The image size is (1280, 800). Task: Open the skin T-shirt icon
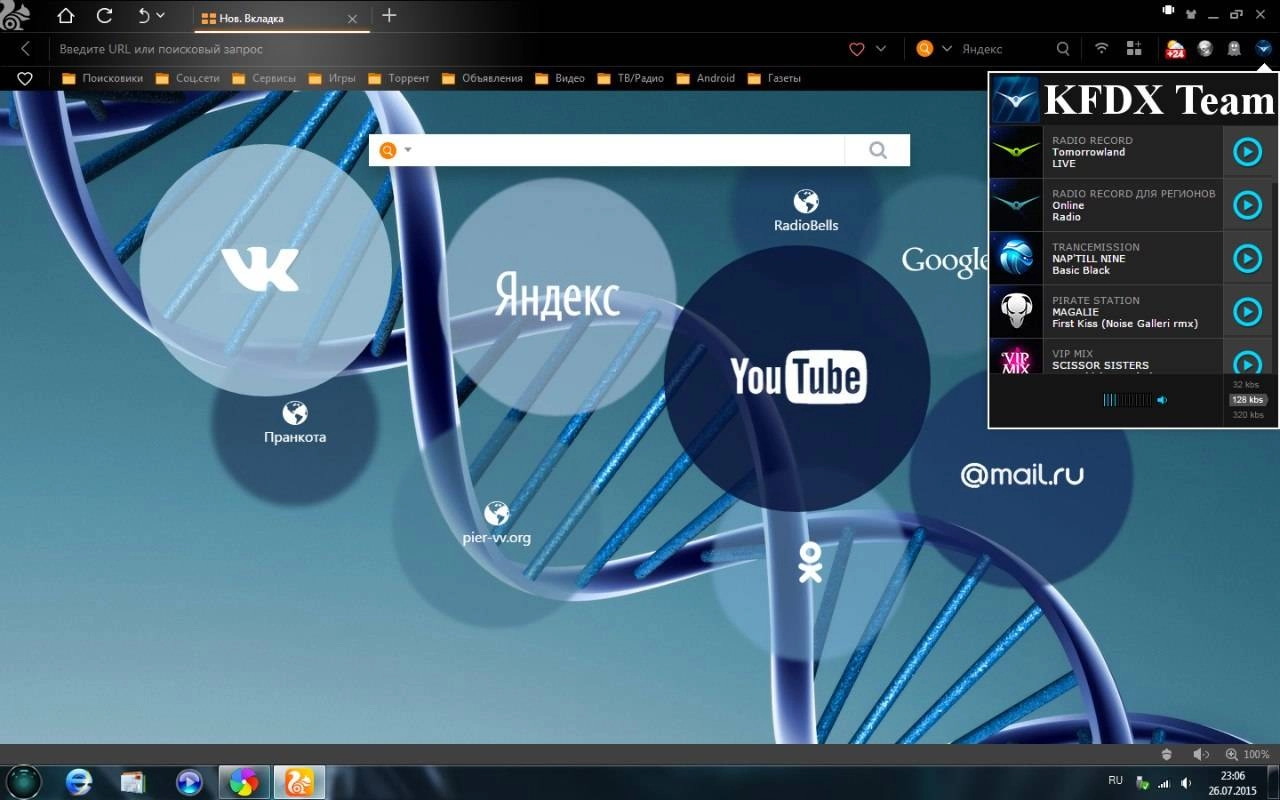coord(1190,13)
